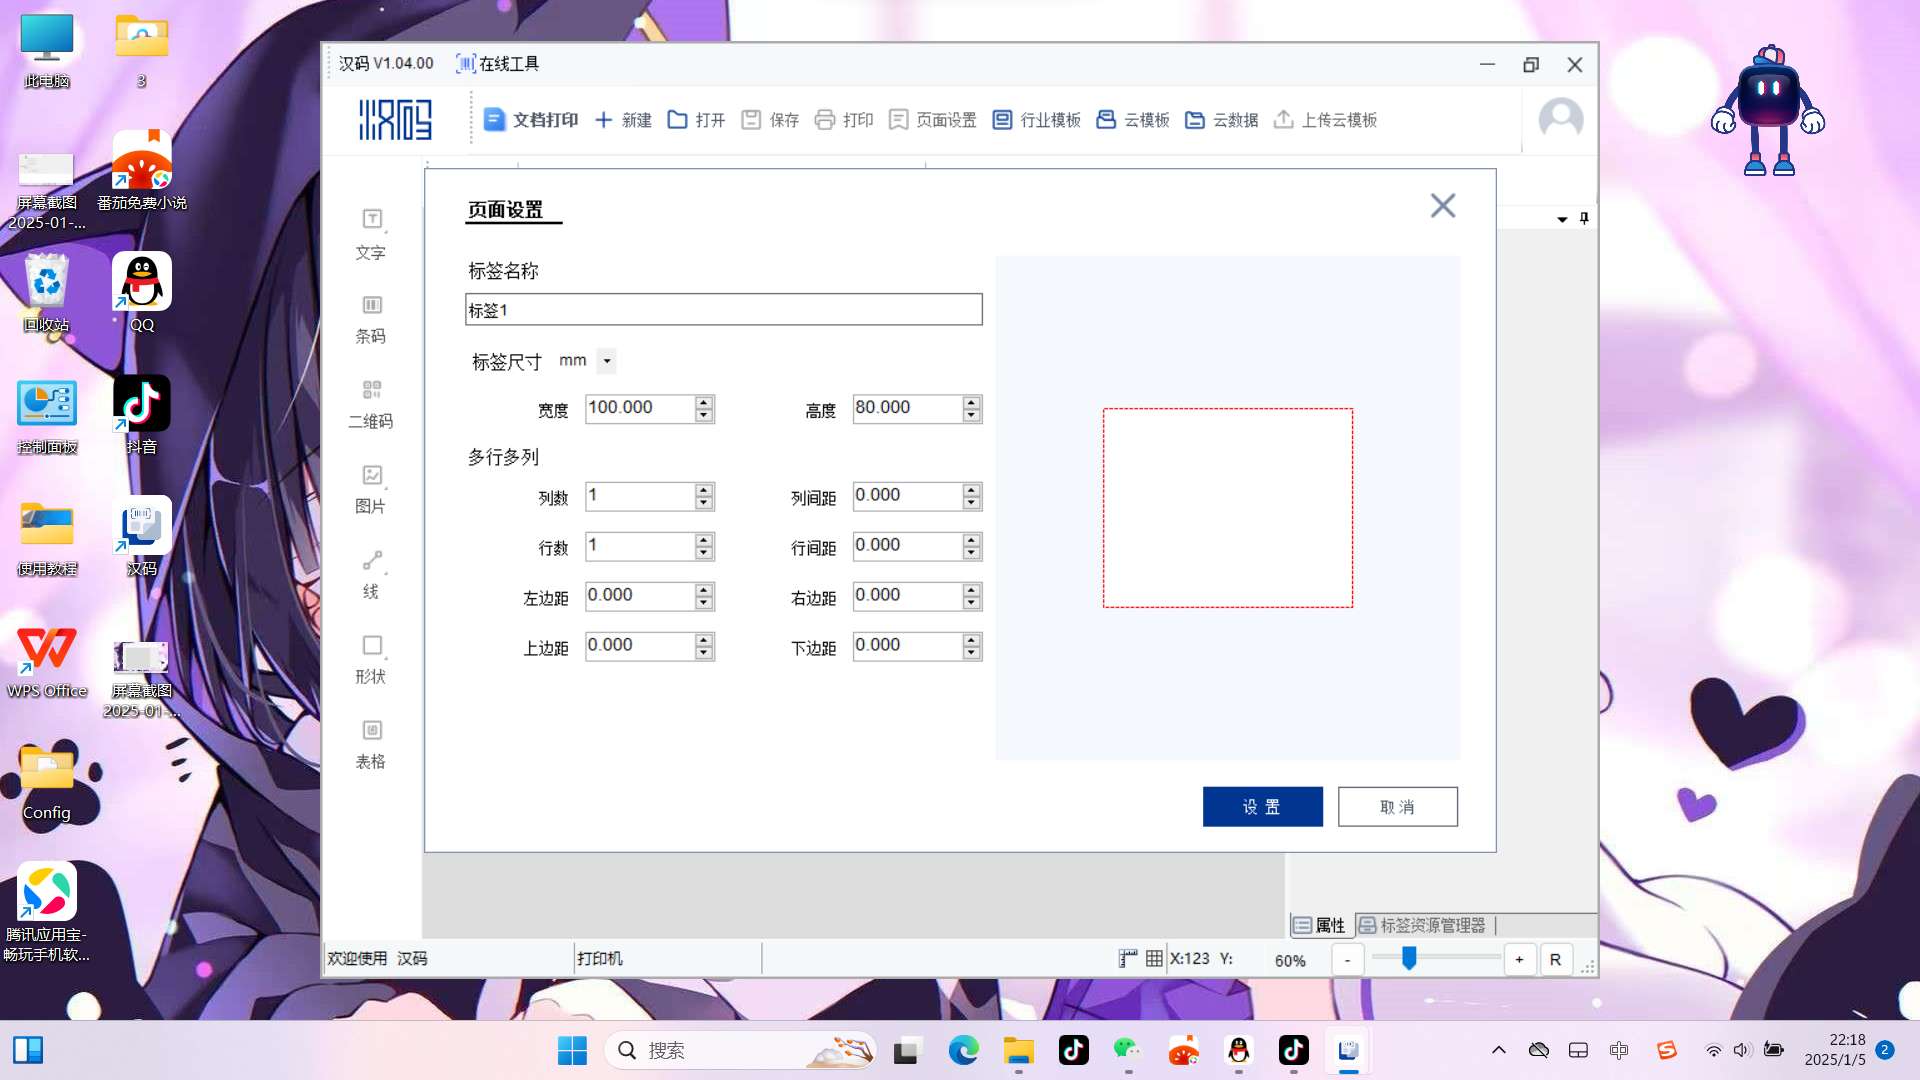
Task: Click the zoom slider handle
Action: pos(1409,958)
